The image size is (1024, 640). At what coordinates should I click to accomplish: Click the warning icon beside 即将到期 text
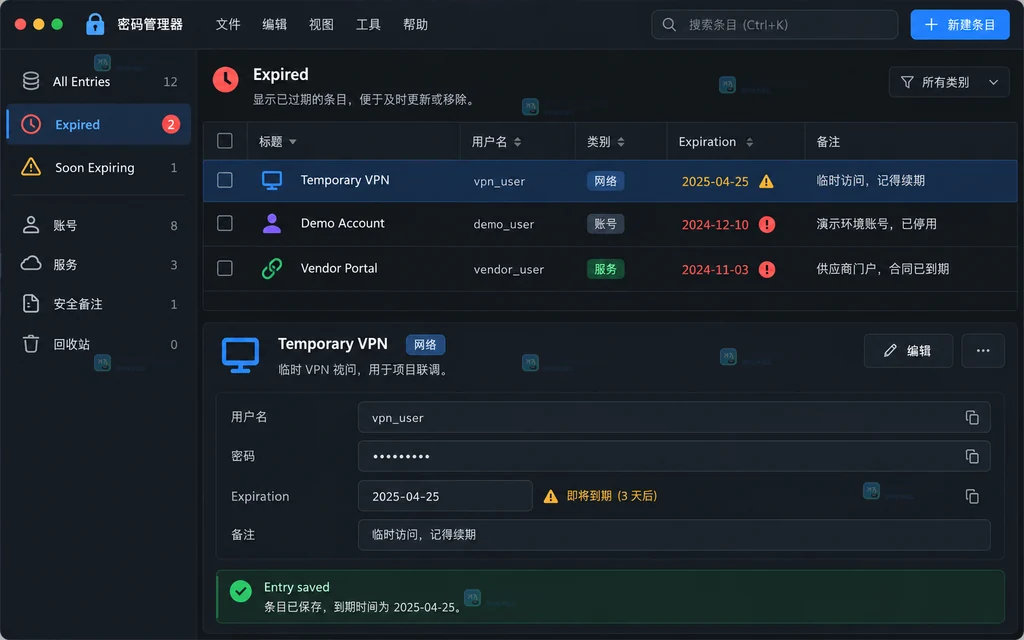point(551,496)
